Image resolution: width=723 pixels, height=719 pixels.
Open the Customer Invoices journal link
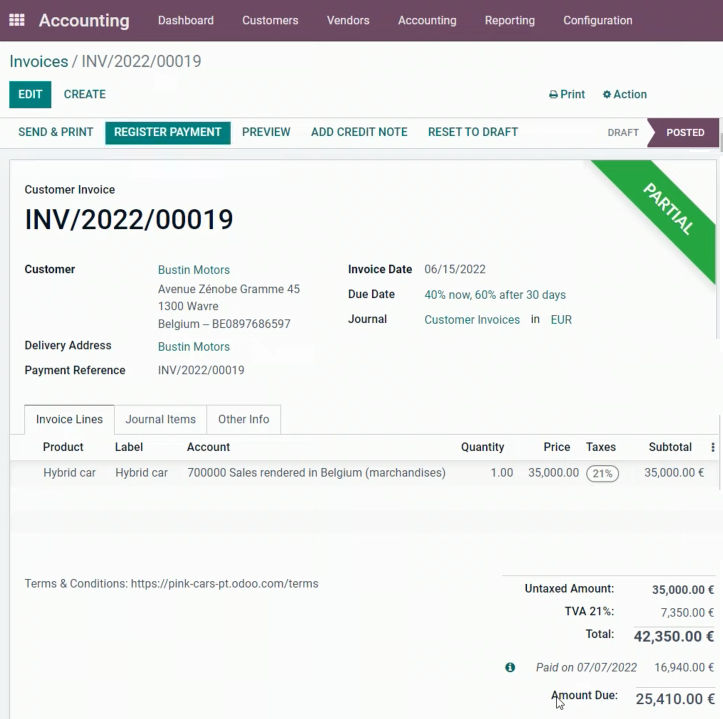point(472,320)
